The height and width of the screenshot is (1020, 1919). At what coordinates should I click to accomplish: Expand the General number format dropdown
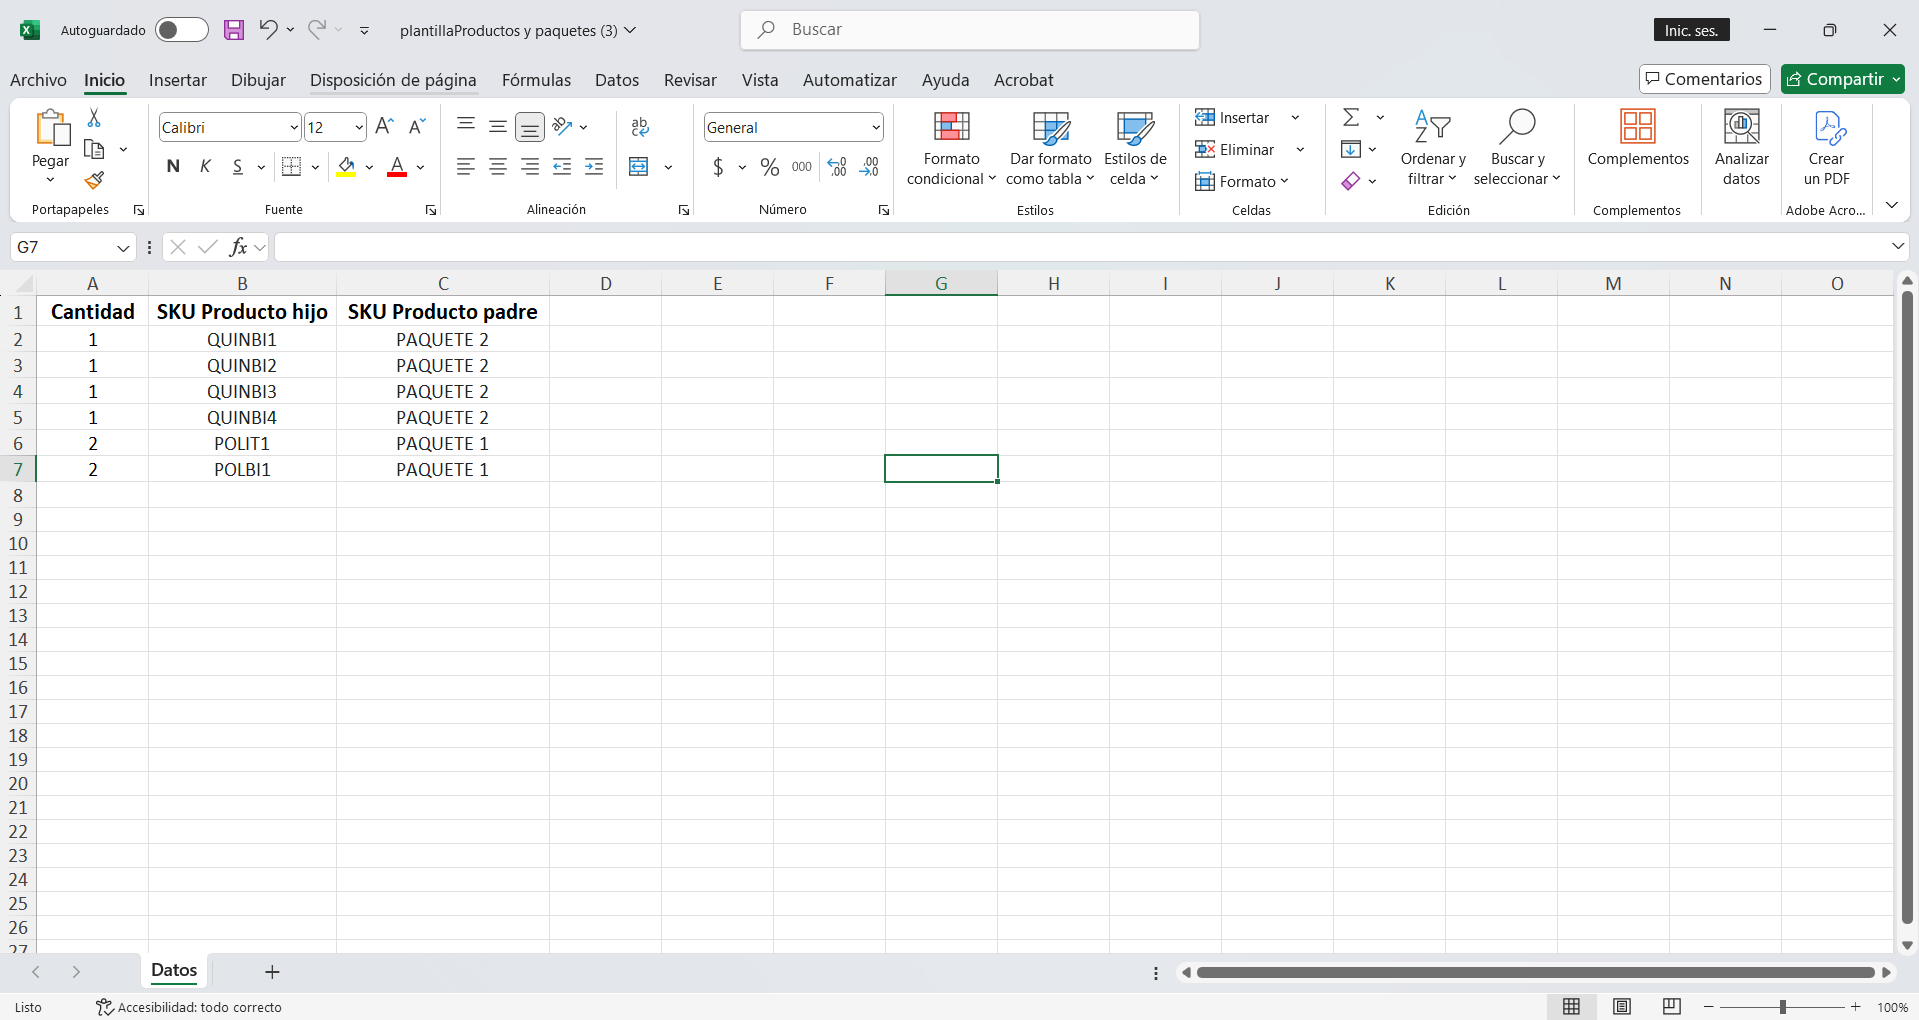click(x=875, y=128)
